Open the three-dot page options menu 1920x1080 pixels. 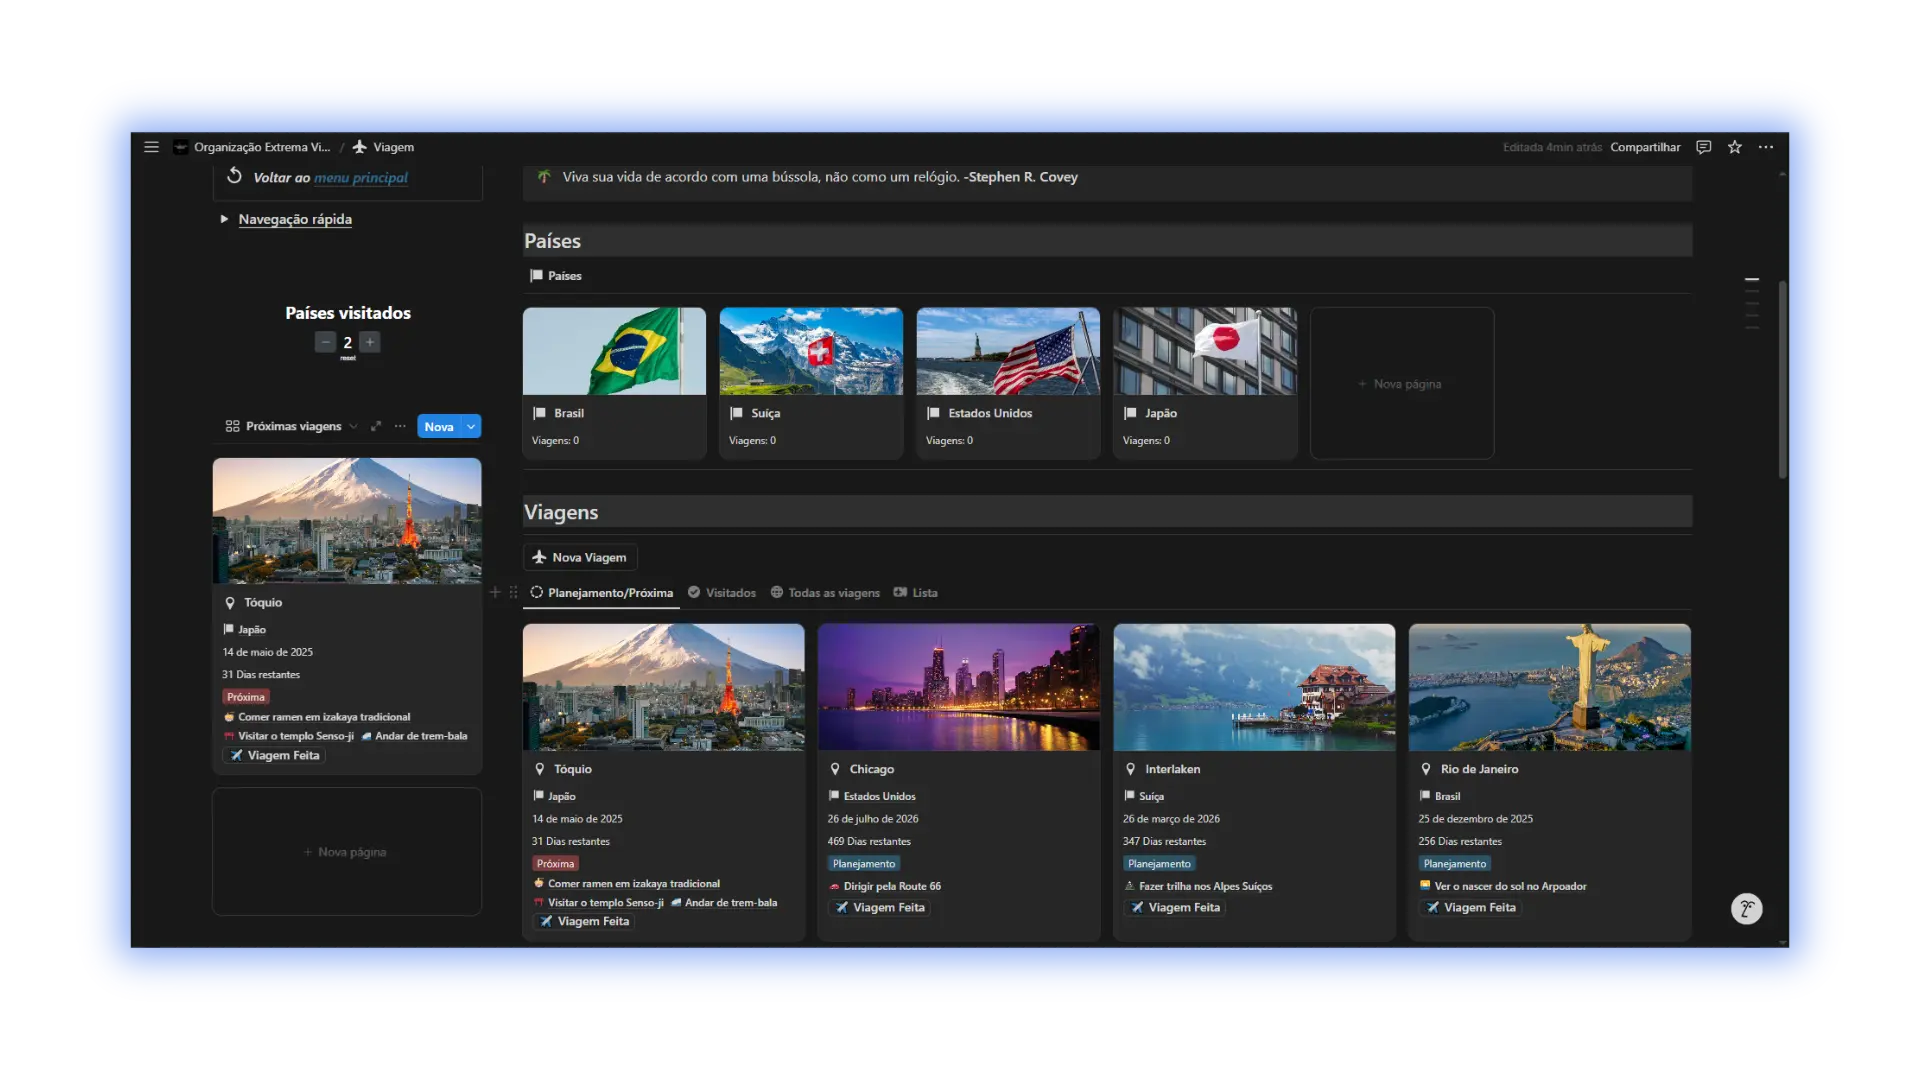pyautogui.click(x=1766, y=147)
